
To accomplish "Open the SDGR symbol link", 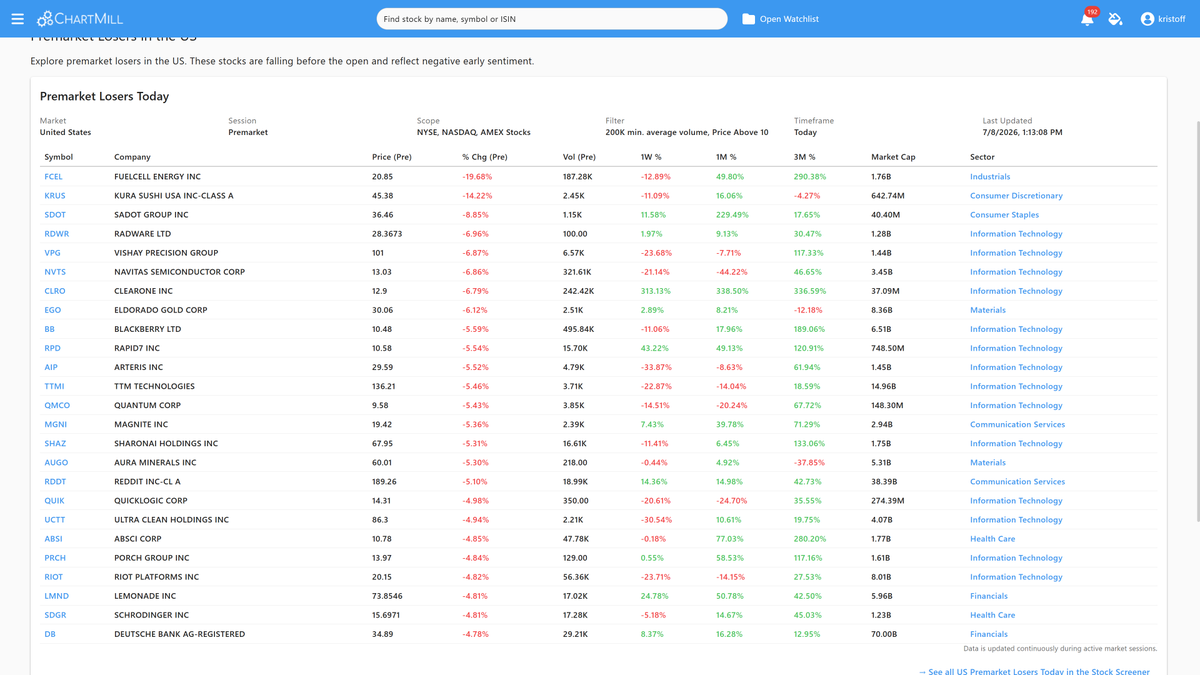I will (55, 615).
